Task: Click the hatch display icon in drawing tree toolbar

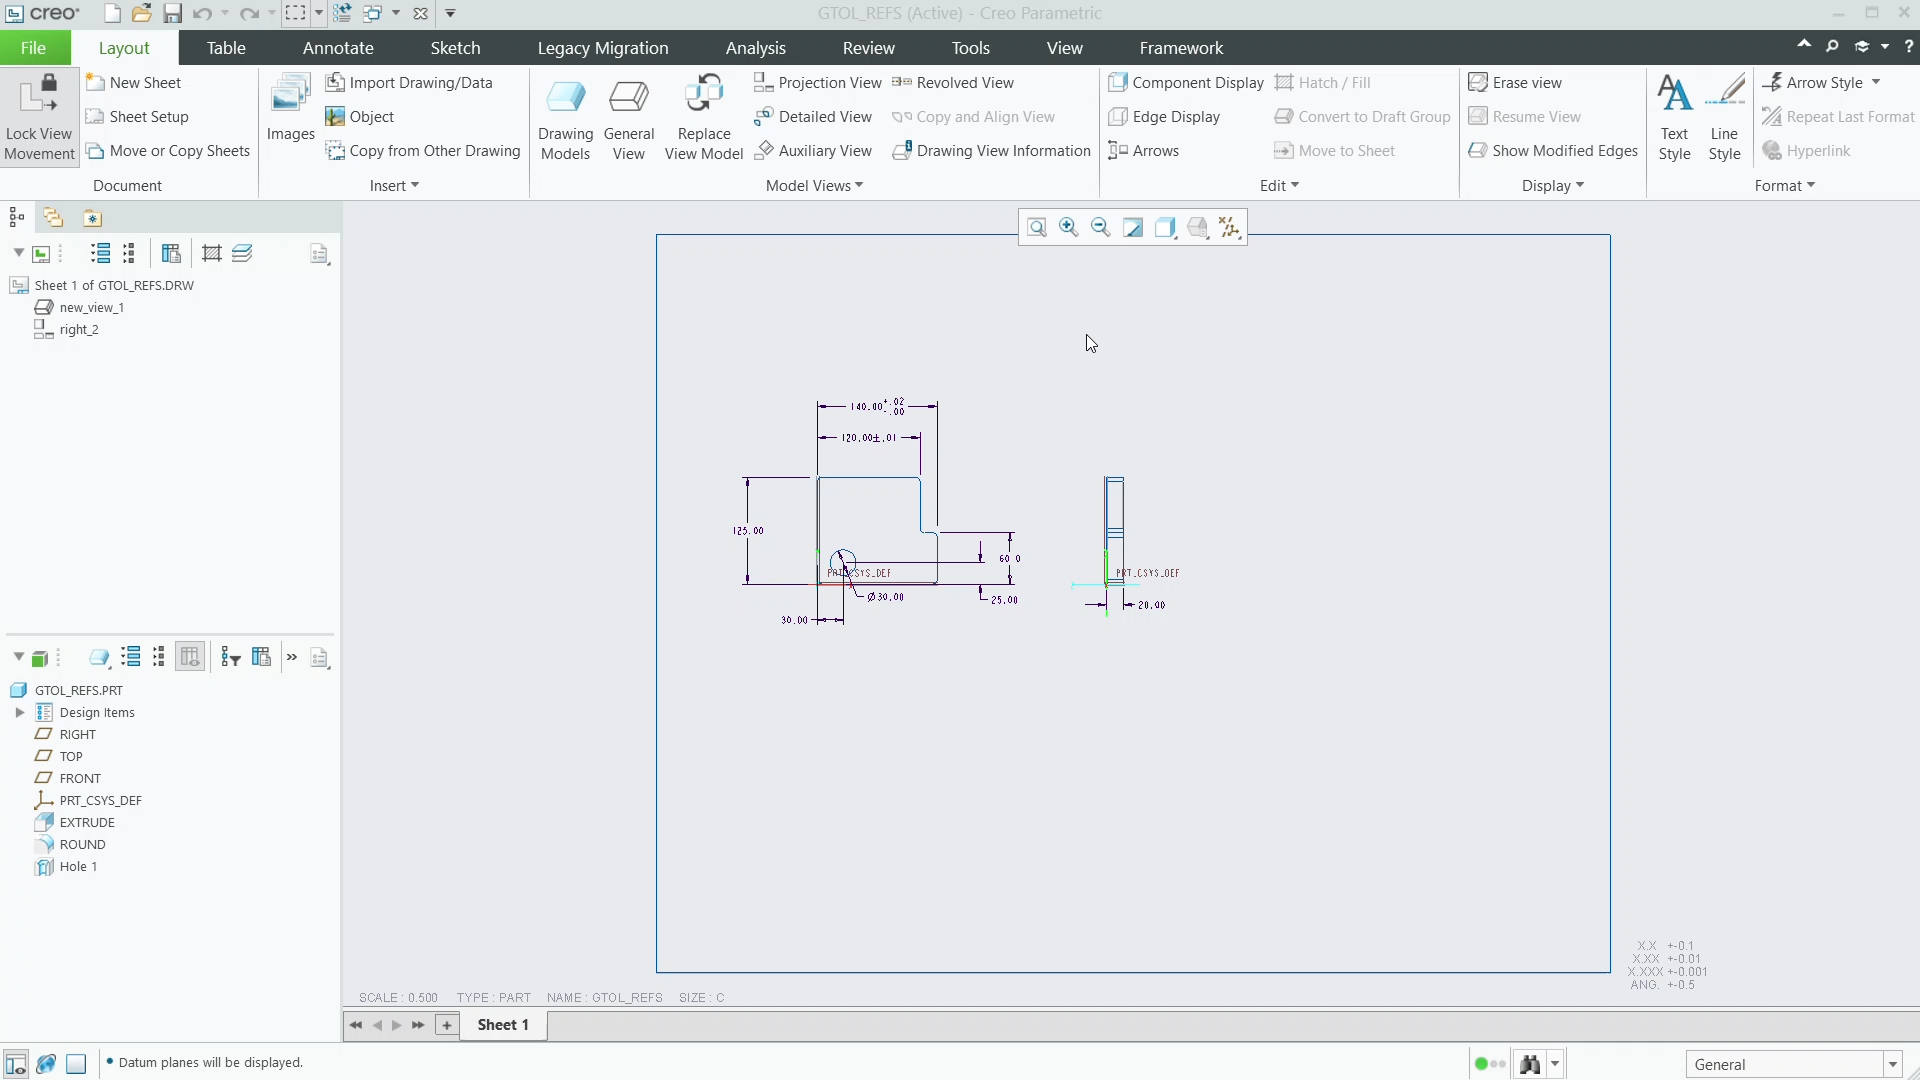Action: click(x=211, y=254)
